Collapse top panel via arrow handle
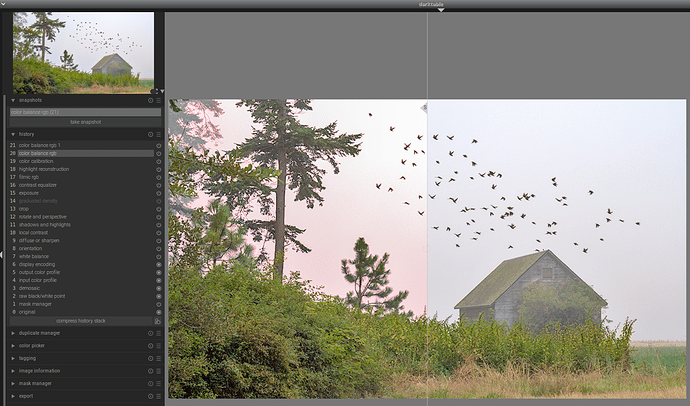This screenshot has width=690, height=406. coord(440,10)
